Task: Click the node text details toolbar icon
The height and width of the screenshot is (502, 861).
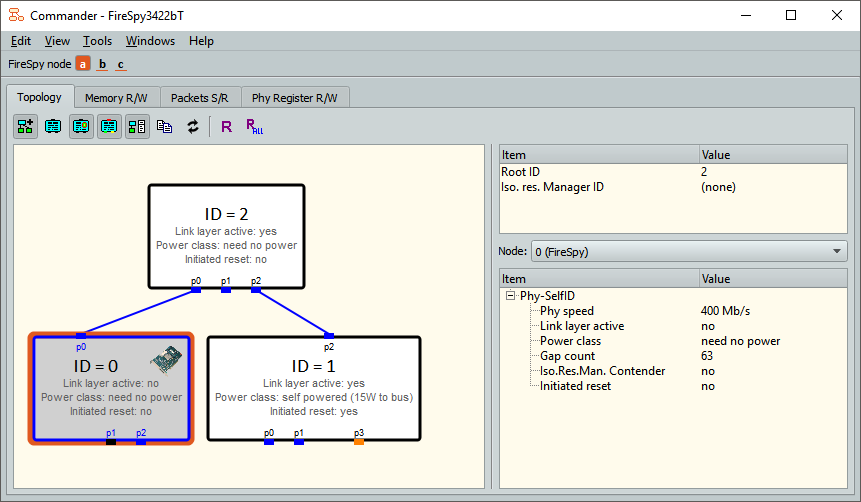Action: click(x=53, y=127)
